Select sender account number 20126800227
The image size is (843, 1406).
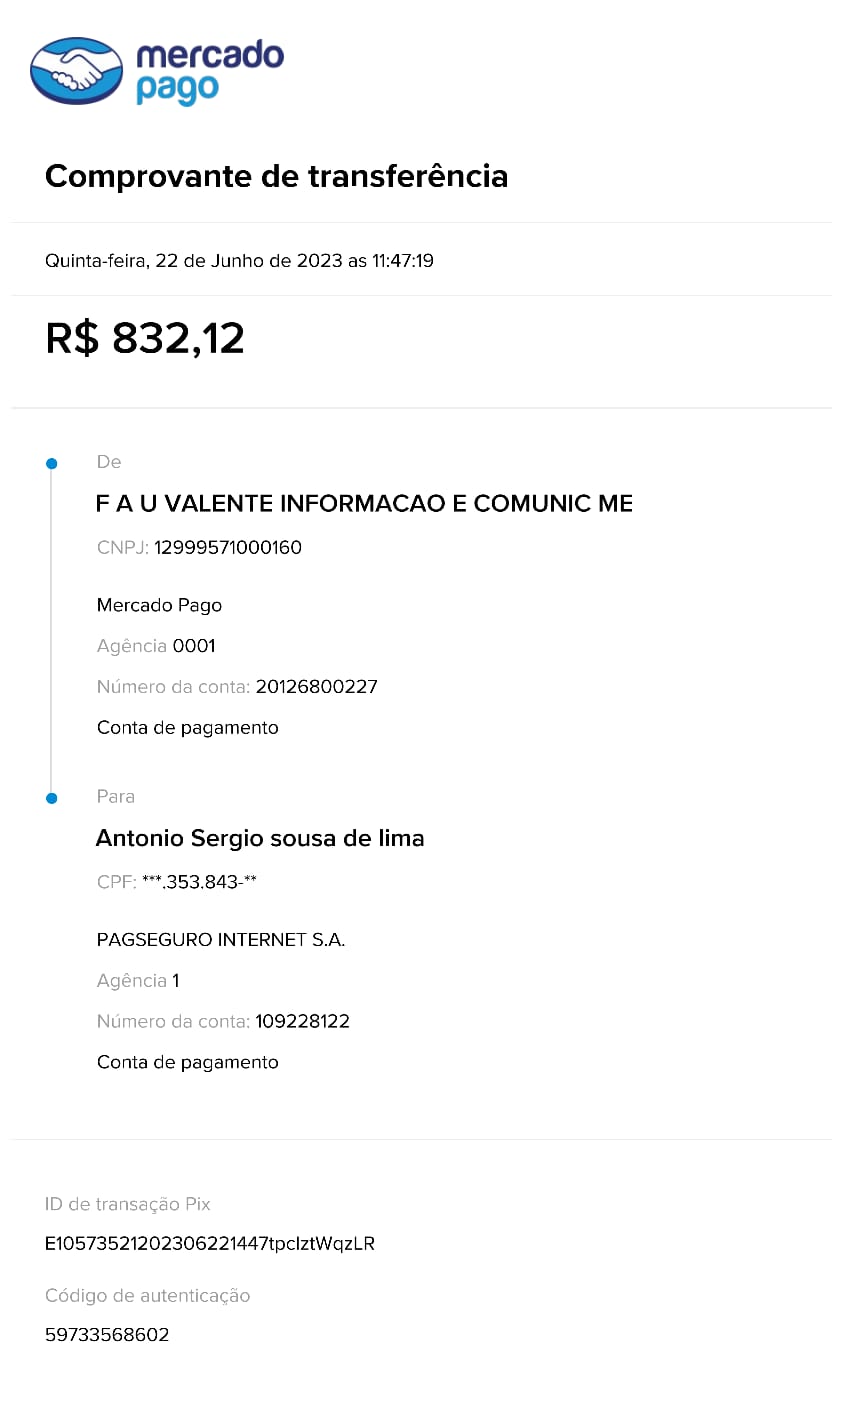pos(317,687)
